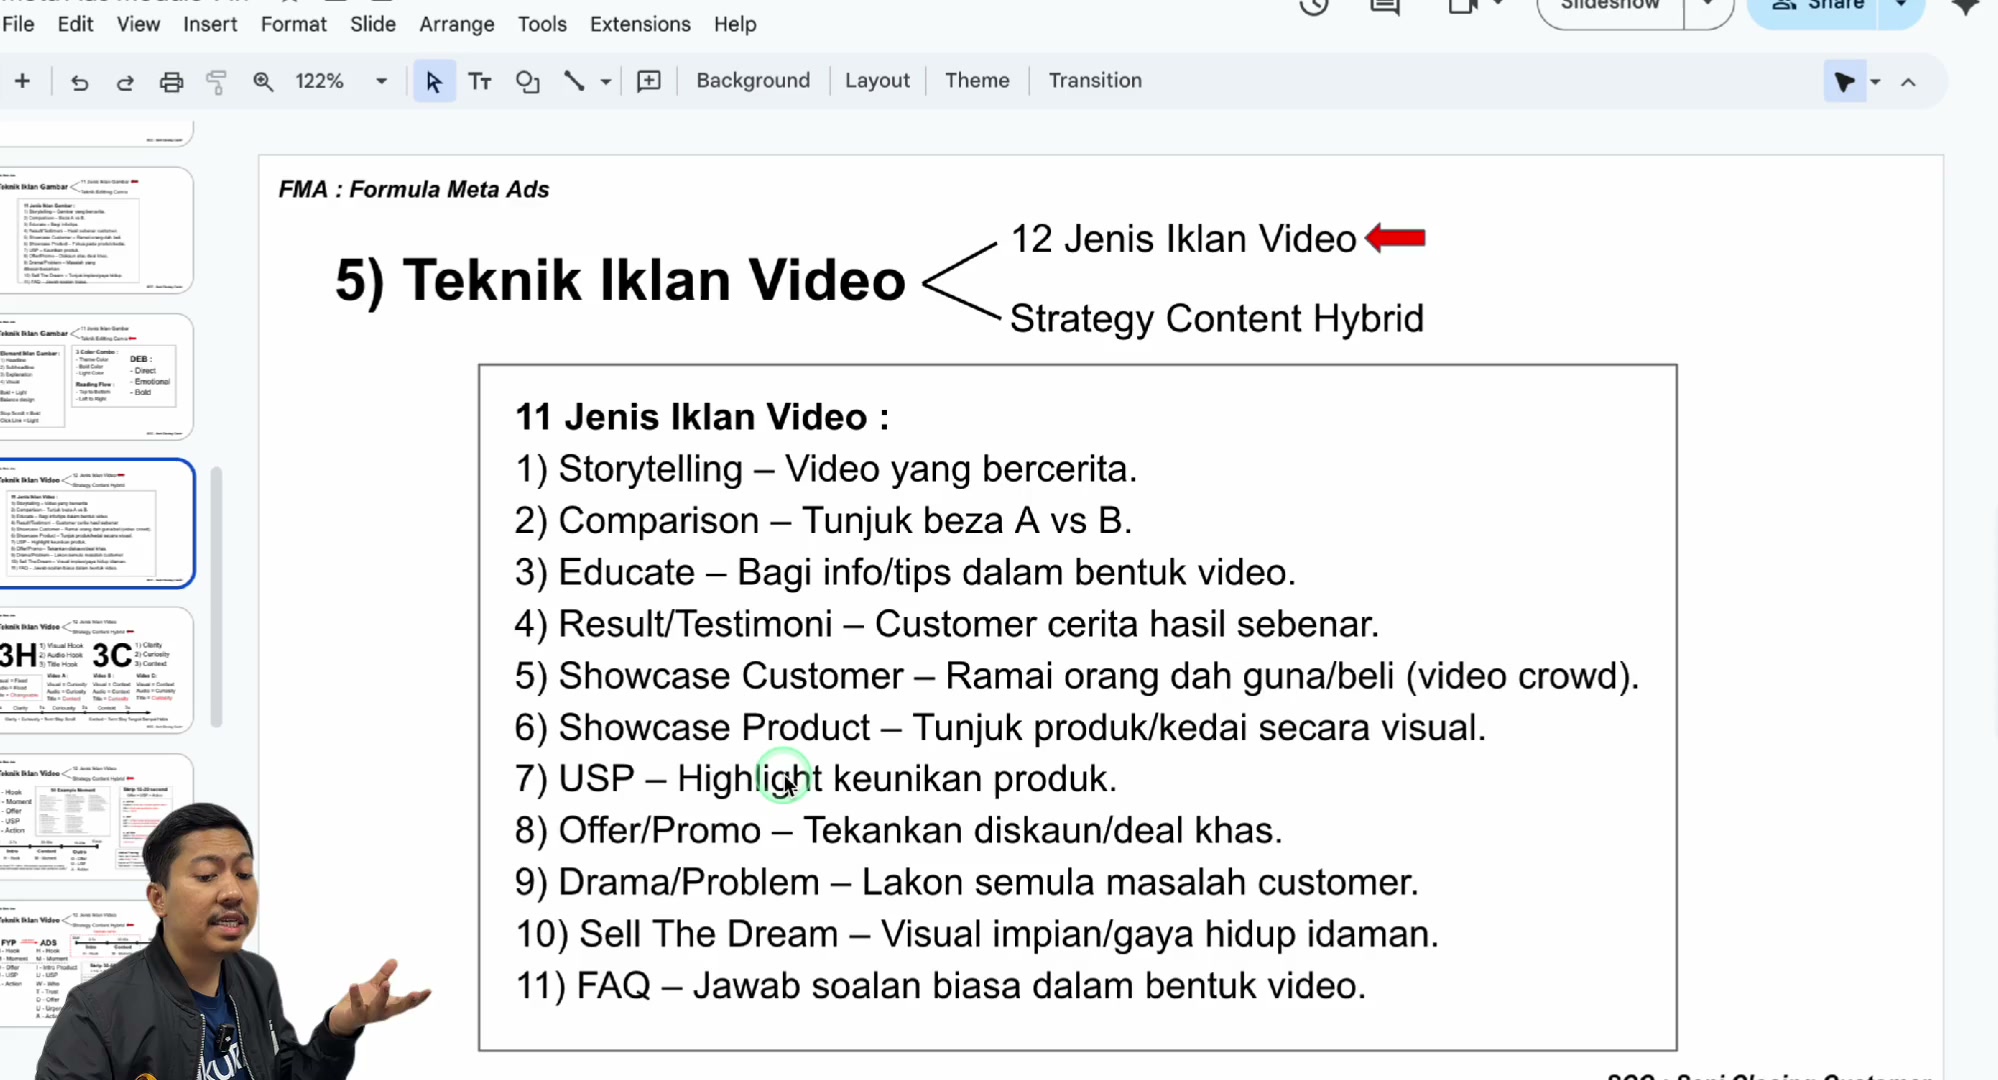Click the "FMA : Formula Meta Ads" header text
Viewport: 1998px width, 1080px height.
tap(414, 189)
